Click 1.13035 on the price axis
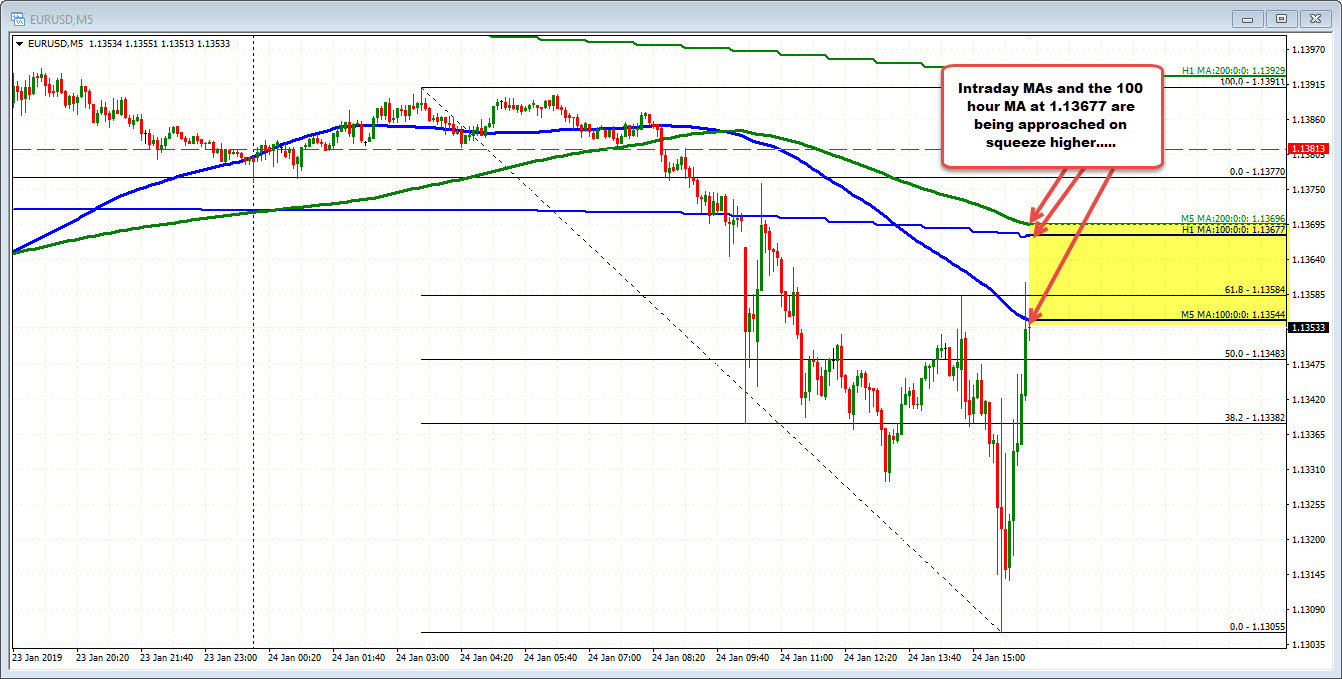This screenshot has width=1342, height=679. coord(1310,644)
